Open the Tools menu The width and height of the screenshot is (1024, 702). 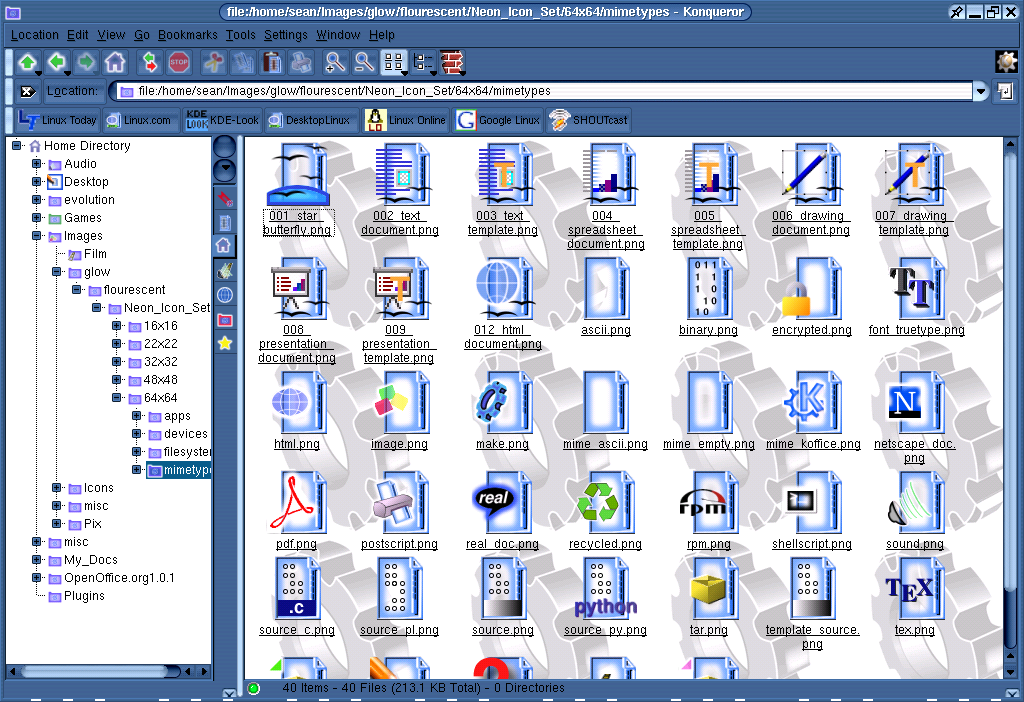click(x=240, y=35)
